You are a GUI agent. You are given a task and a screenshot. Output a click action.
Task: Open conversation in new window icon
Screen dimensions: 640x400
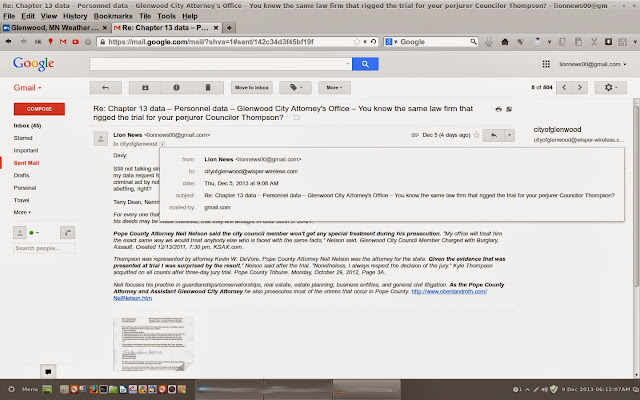pyautogui.click(x=509, y=109)
